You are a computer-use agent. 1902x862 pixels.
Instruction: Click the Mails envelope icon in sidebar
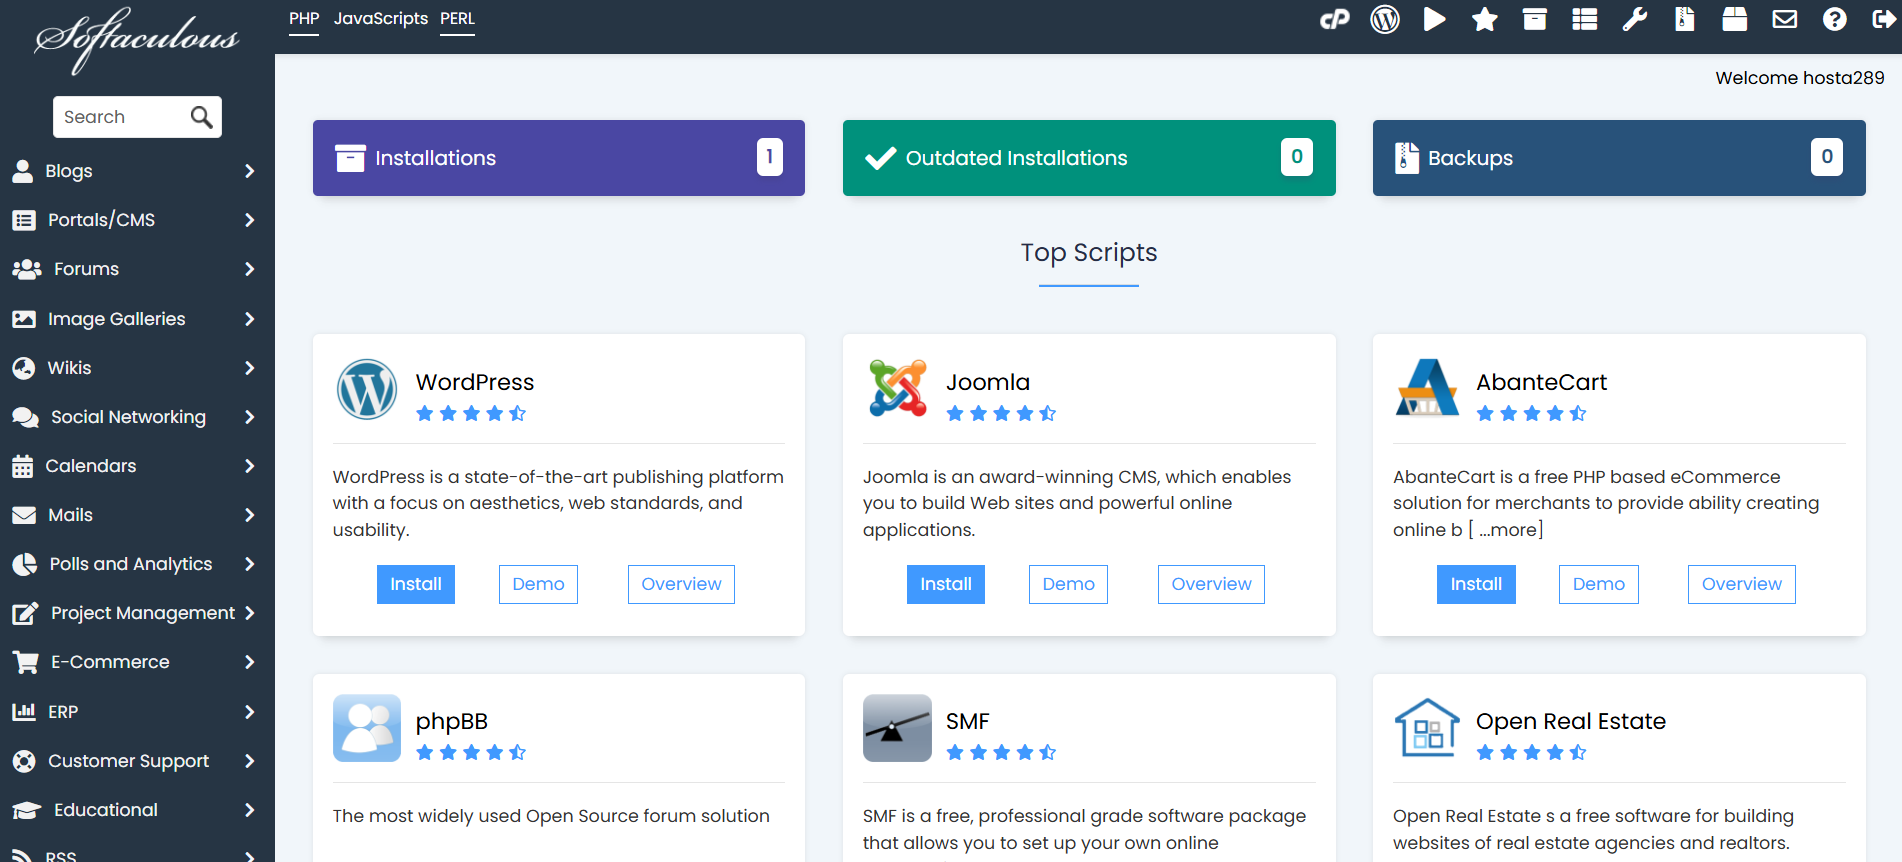point(24,515)
